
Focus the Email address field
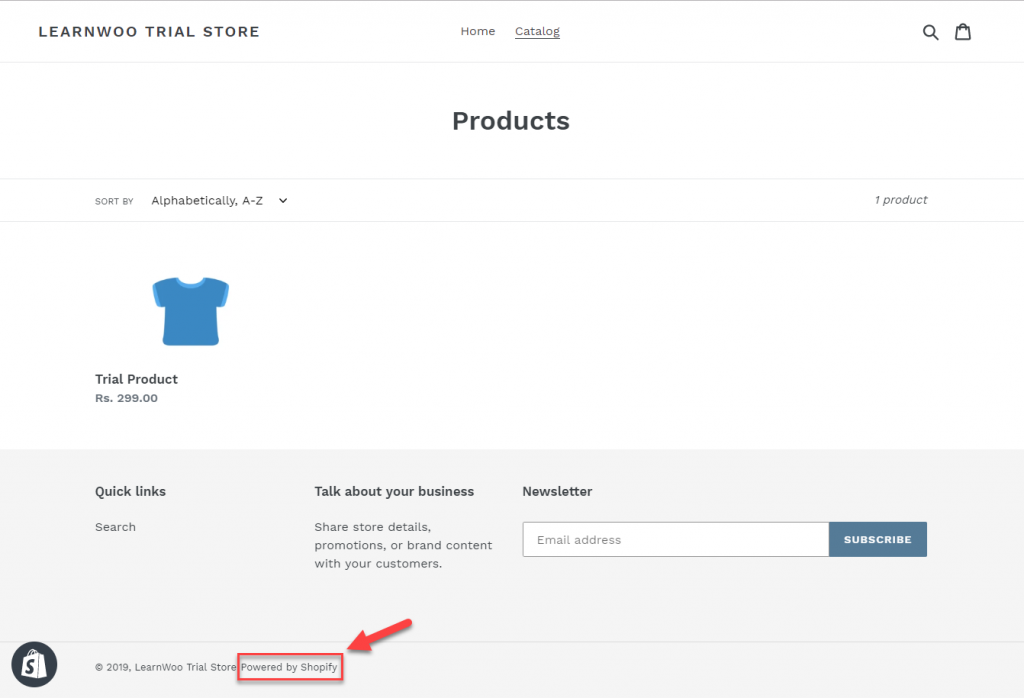click(x=675, y=539)
